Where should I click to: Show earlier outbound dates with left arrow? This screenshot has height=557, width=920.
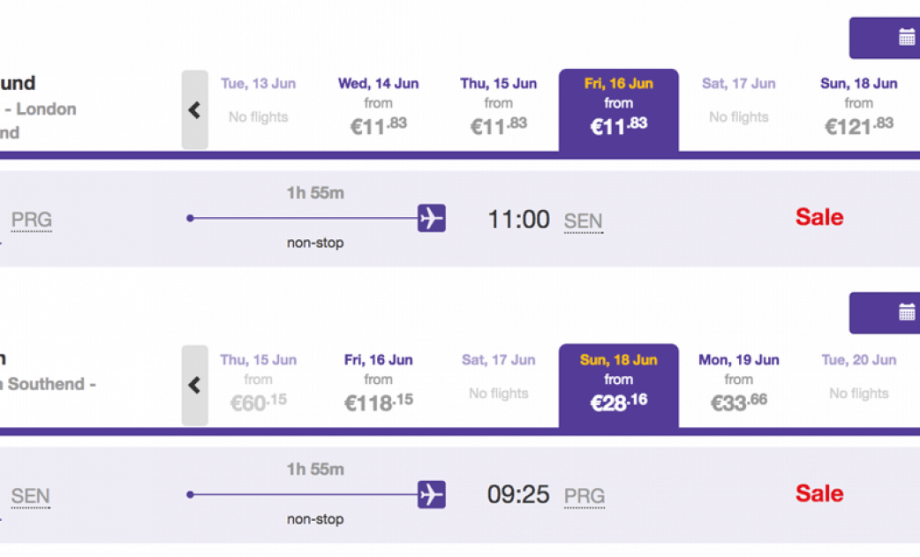pyautogui.click(x=195, y=110)
